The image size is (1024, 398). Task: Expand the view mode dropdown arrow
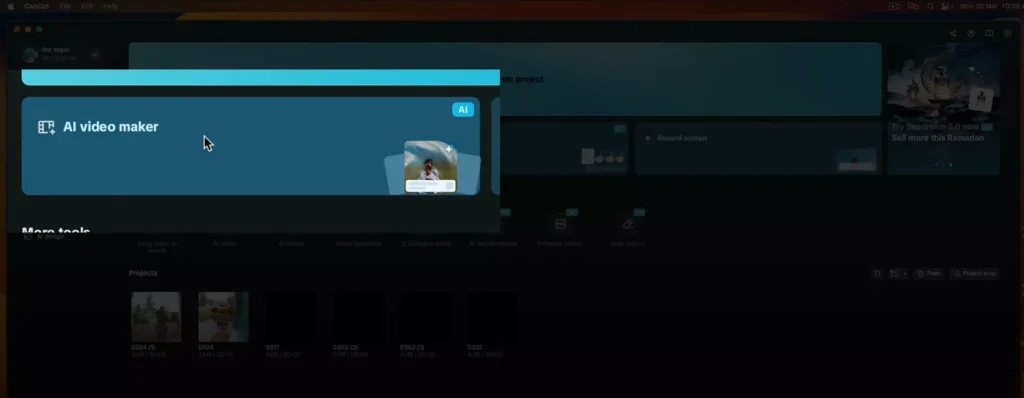coord(904,273)
